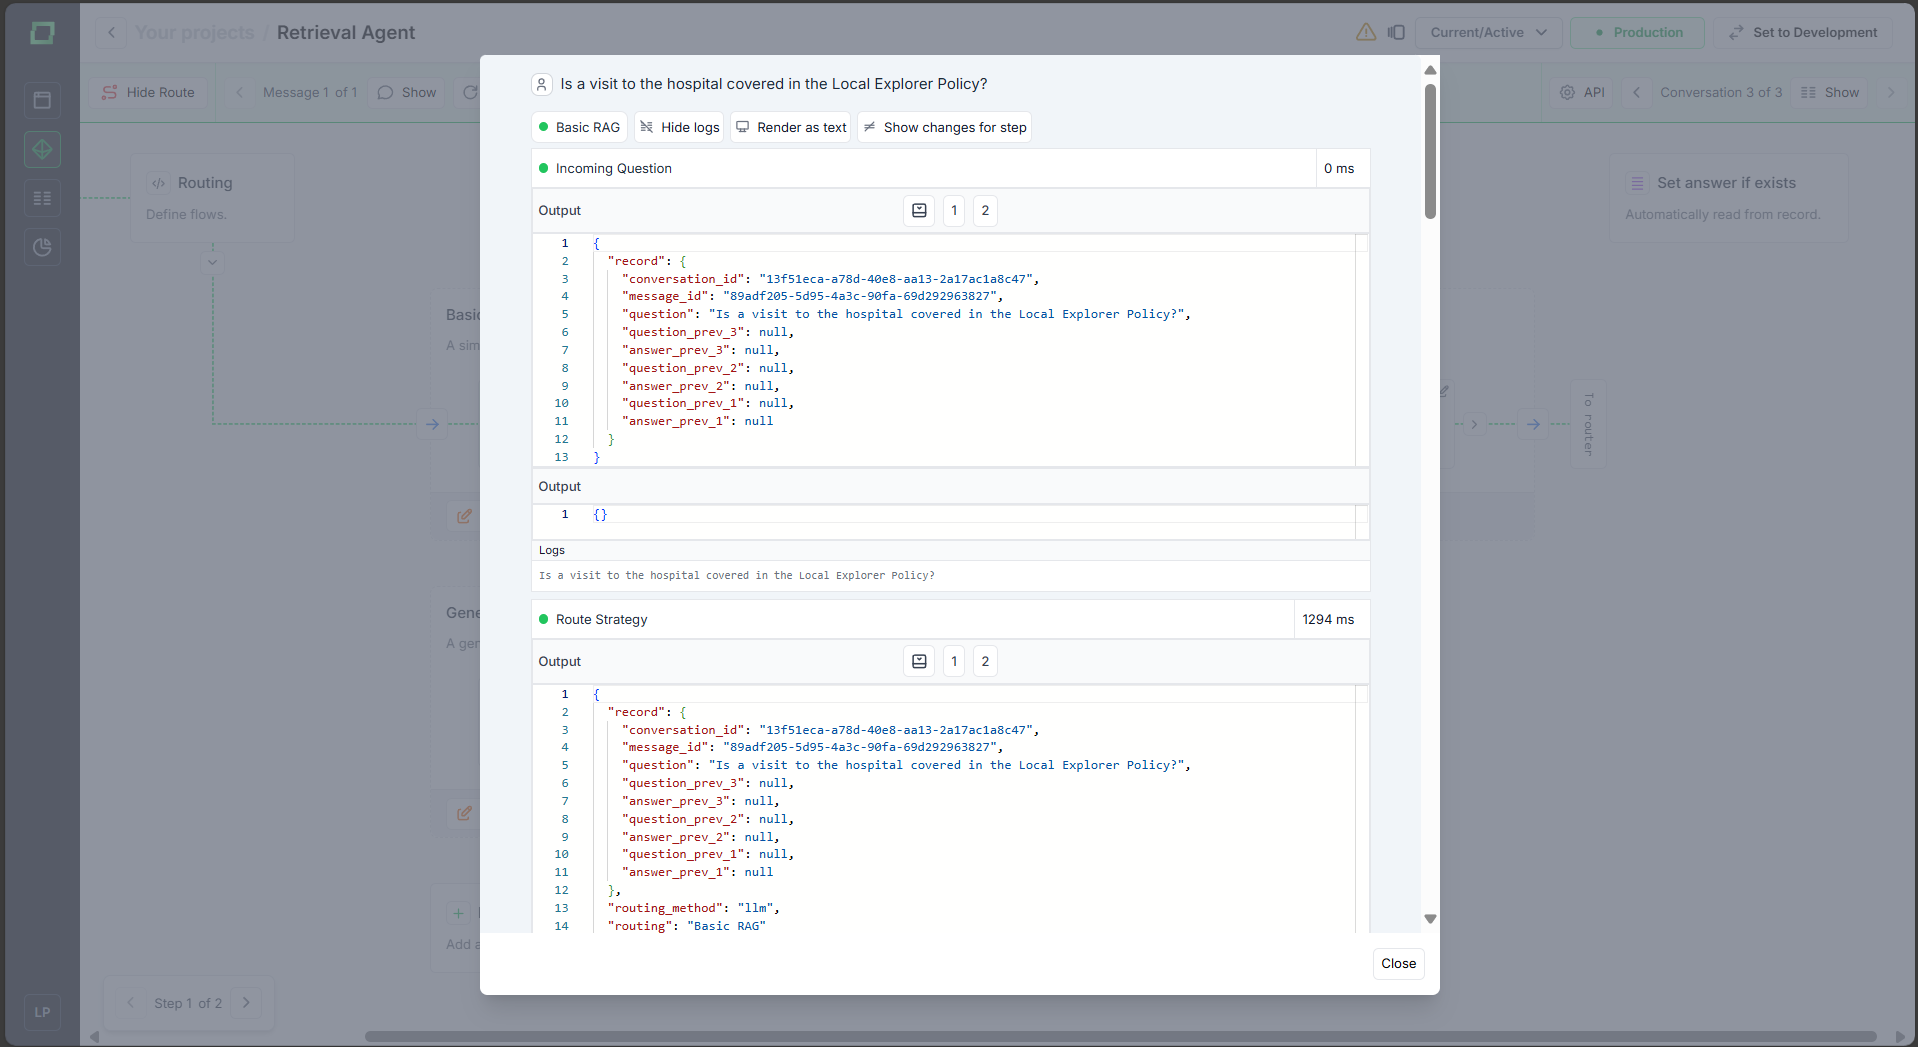1918x1047 pixels.
Task: Click arrow connector left of Basic node
Action: [432, 424]
